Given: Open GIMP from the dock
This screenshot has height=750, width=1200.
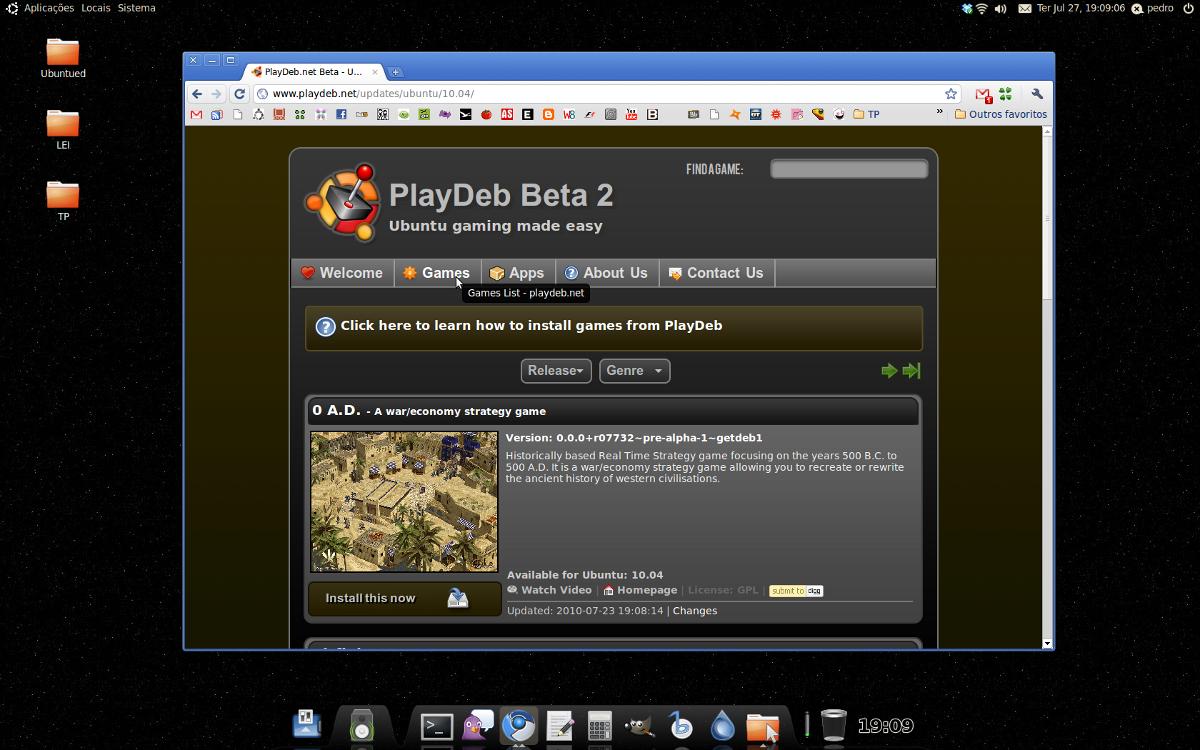Looking at the screenshot, I should click(640, 726).
